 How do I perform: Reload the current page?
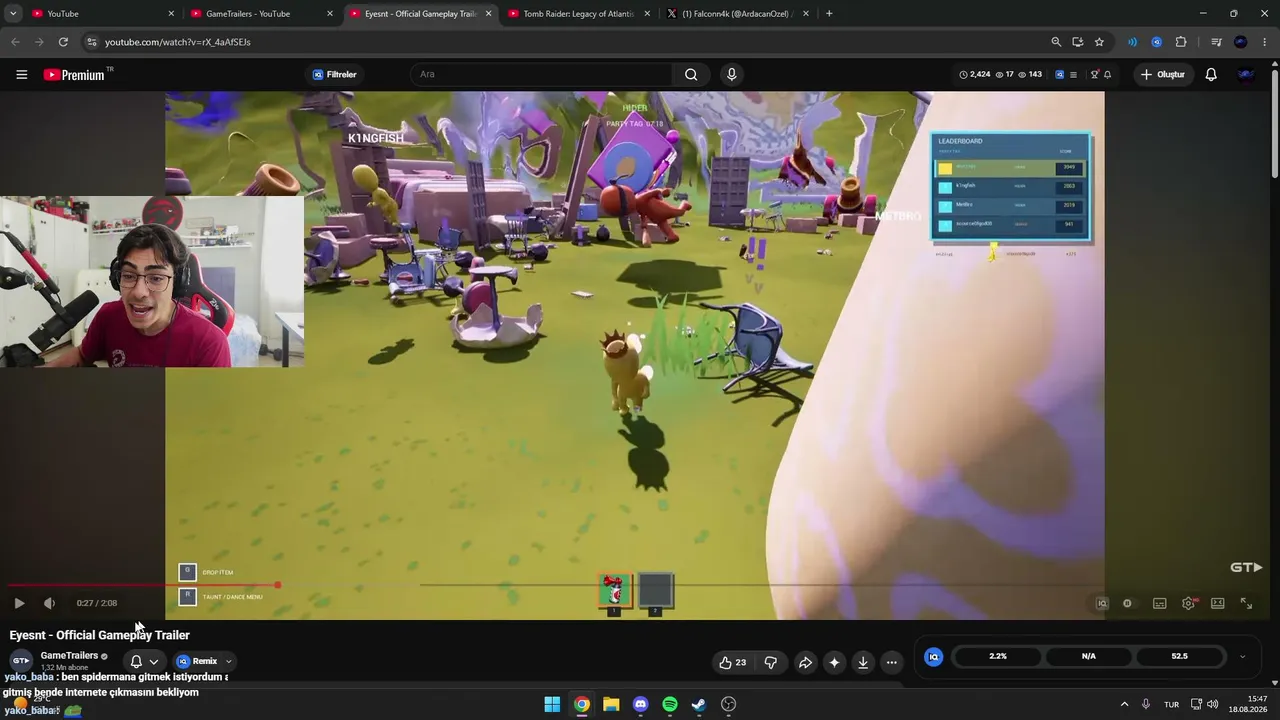tap(63, 42)
